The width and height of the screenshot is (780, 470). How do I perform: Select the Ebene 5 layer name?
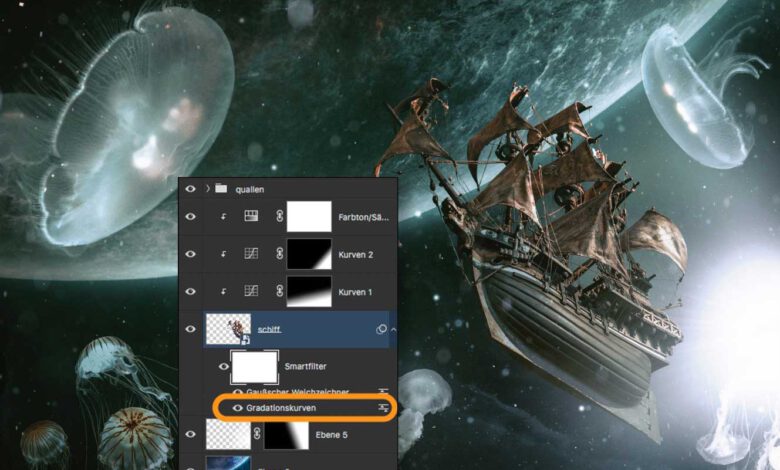point(332,435)
